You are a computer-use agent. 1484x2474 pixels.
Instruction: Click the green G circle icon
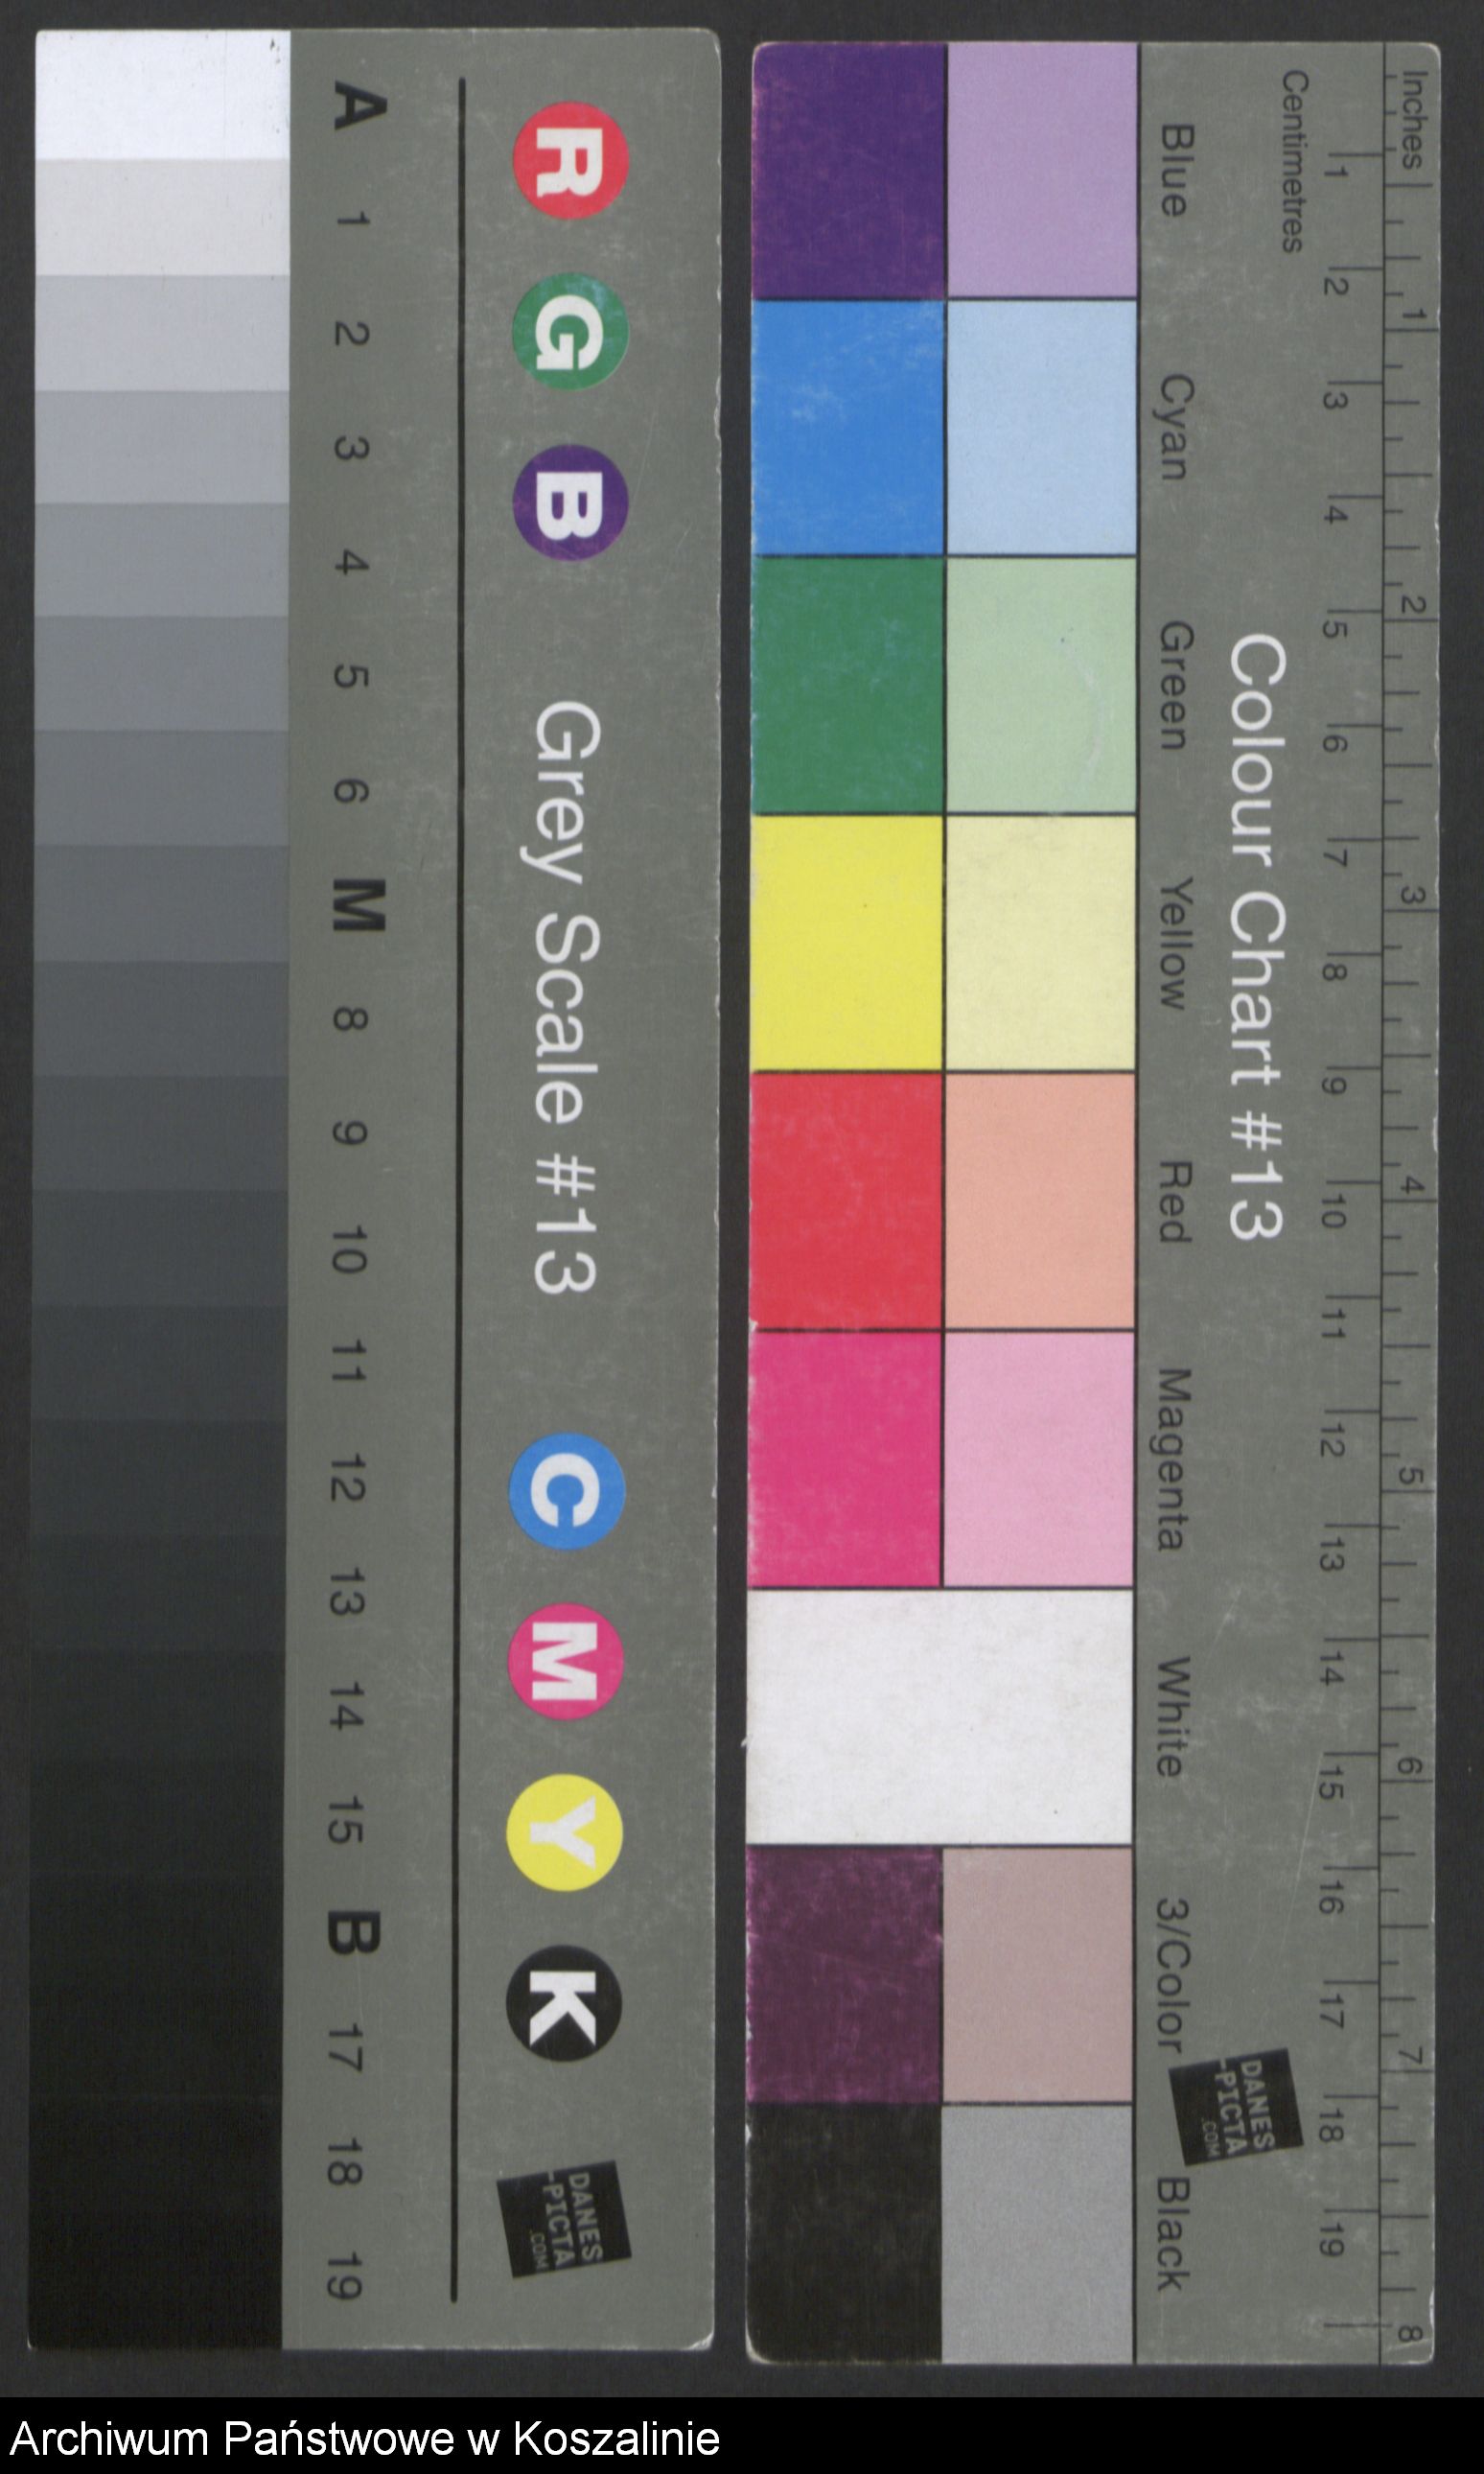tap(570, 331)
